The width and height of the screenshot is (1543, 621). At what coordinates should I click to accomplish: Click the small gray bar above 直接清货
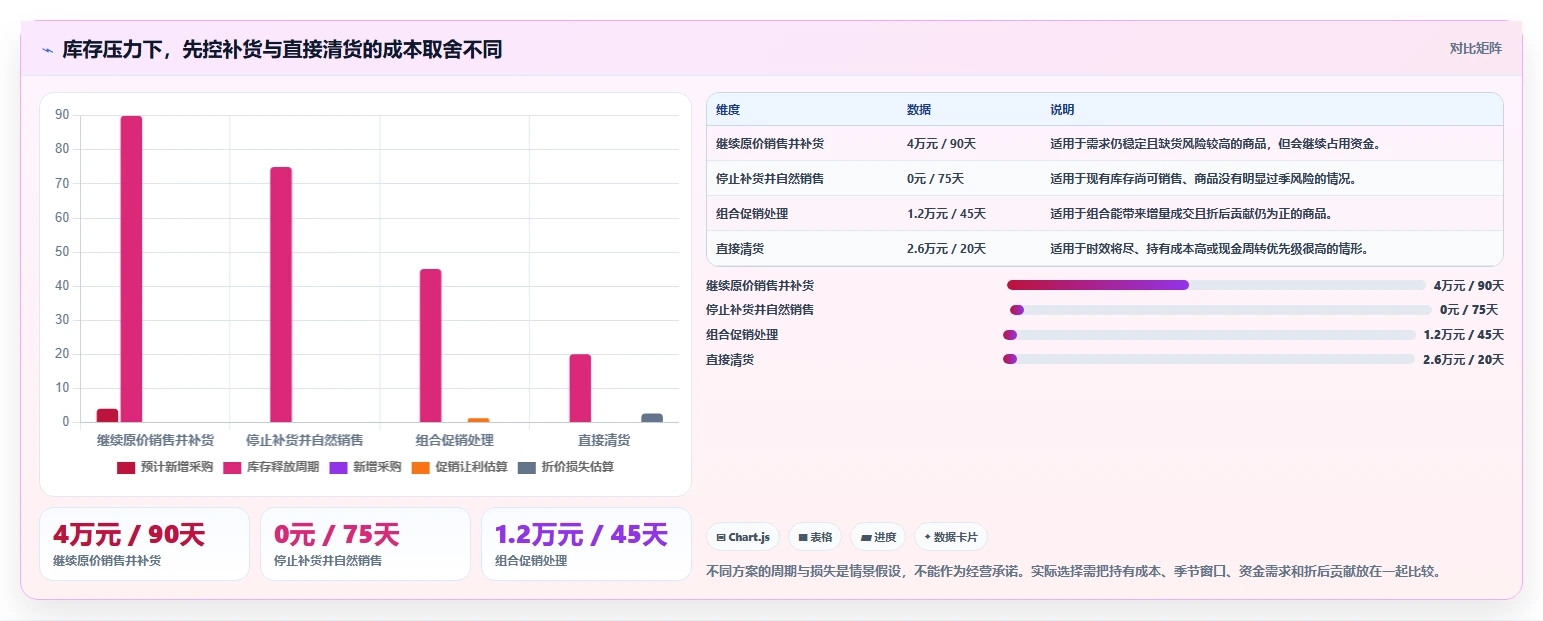[x=652, y=418]
